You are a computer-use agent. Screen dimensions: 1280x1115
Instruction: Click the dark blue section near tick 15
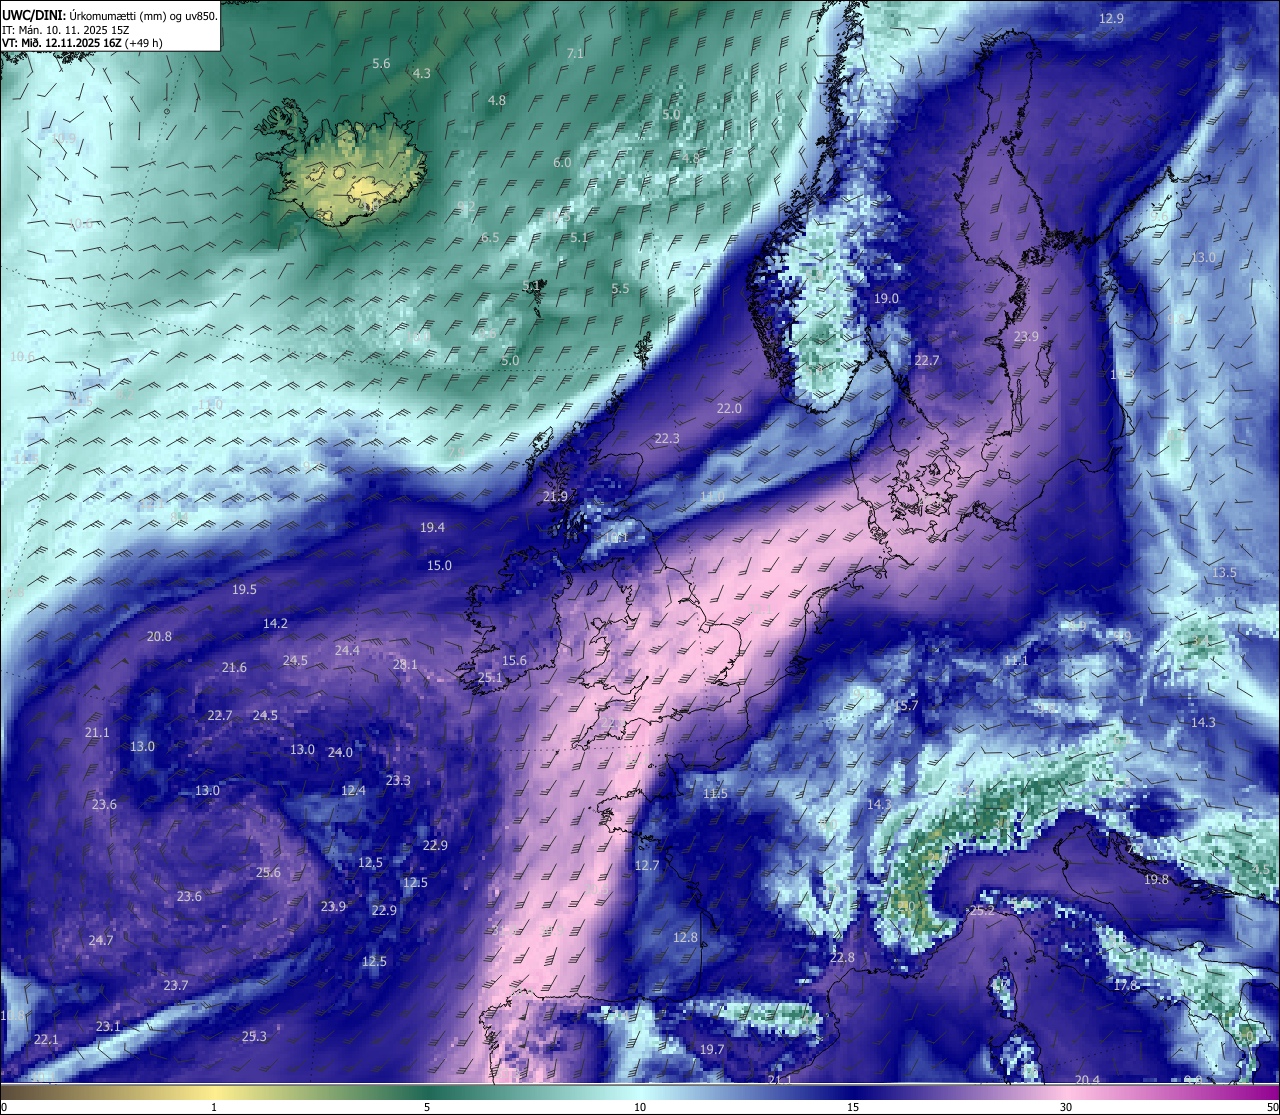[853, 1092]
